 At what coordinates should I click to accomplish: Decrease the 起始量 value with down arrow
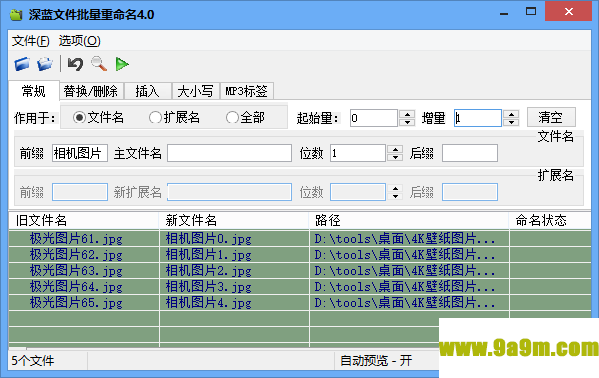pyautogui.click(x=407, y=122)
